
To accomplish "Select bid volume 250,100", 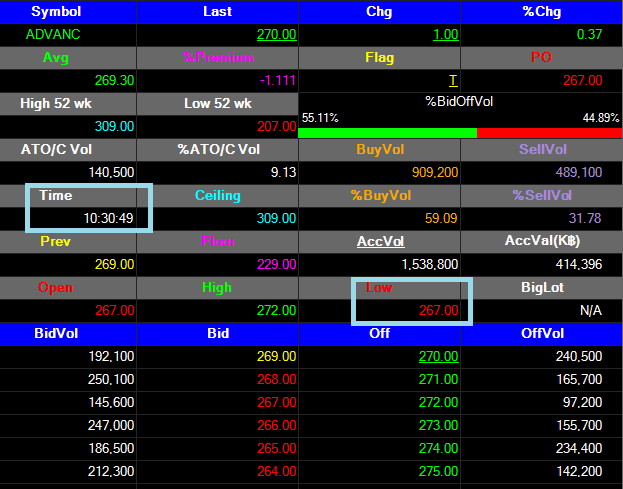I will pos(111,379).
